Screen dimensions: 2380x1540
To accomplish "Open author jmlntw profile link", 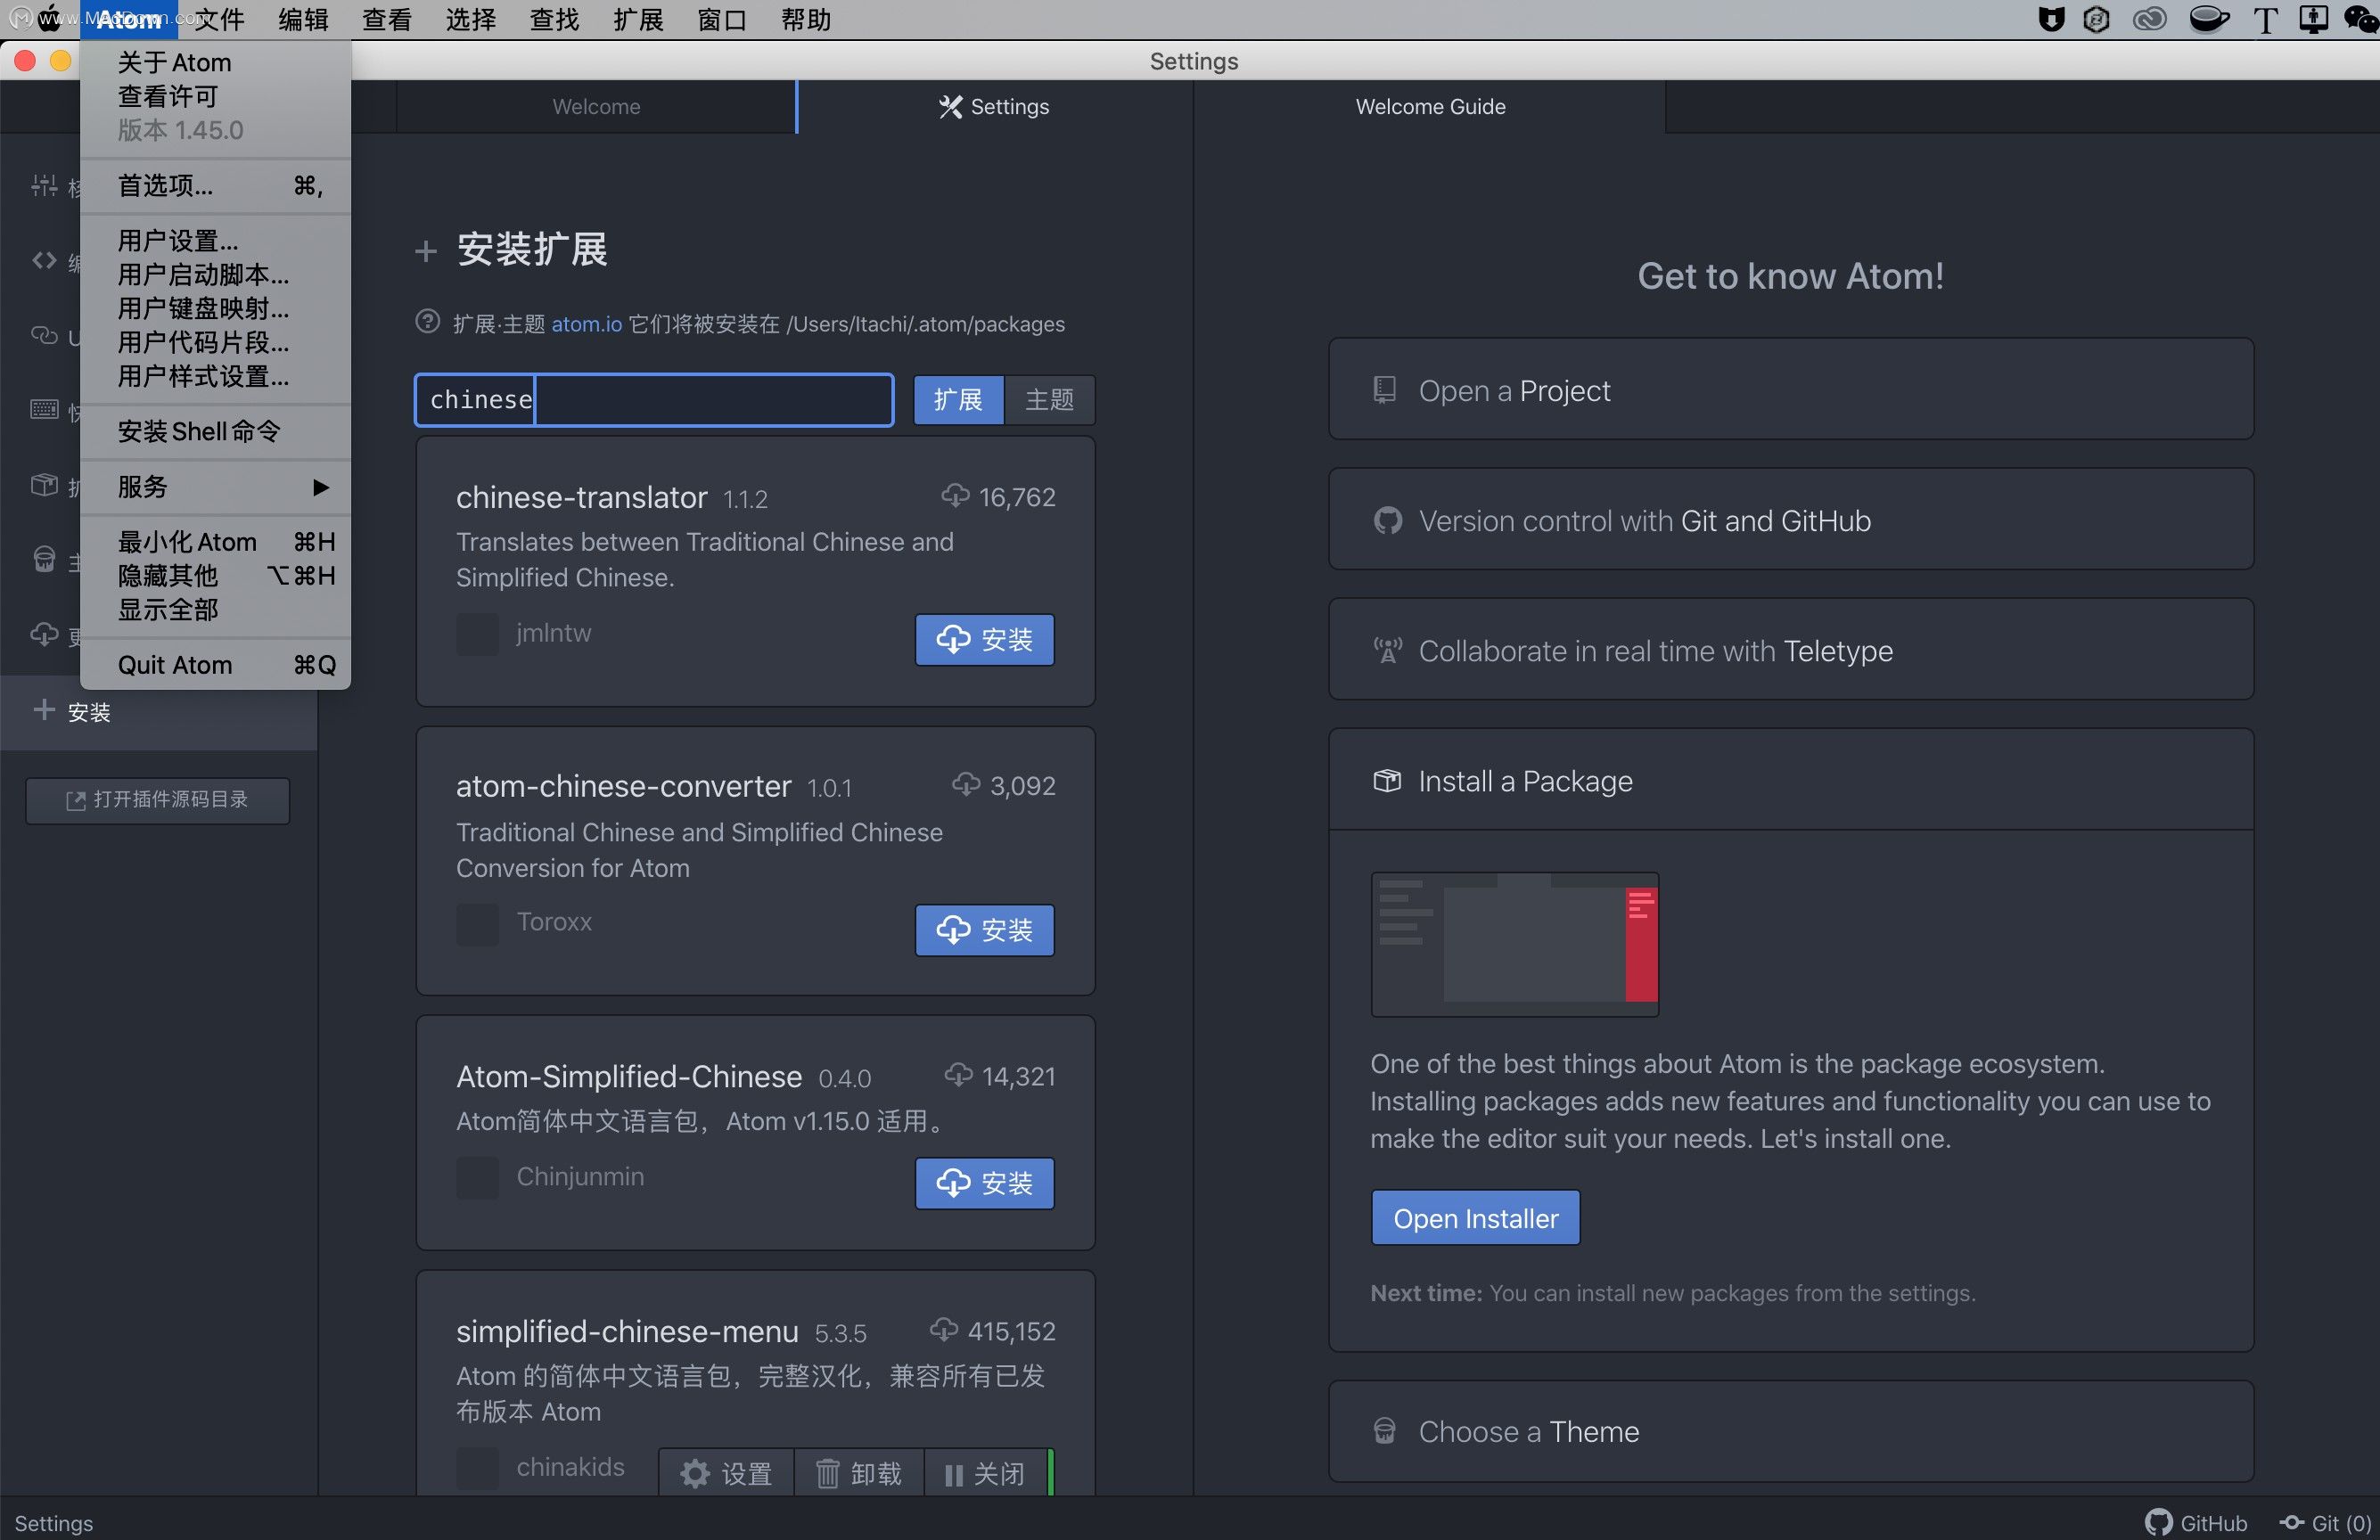I will click(x=553, y=633).
